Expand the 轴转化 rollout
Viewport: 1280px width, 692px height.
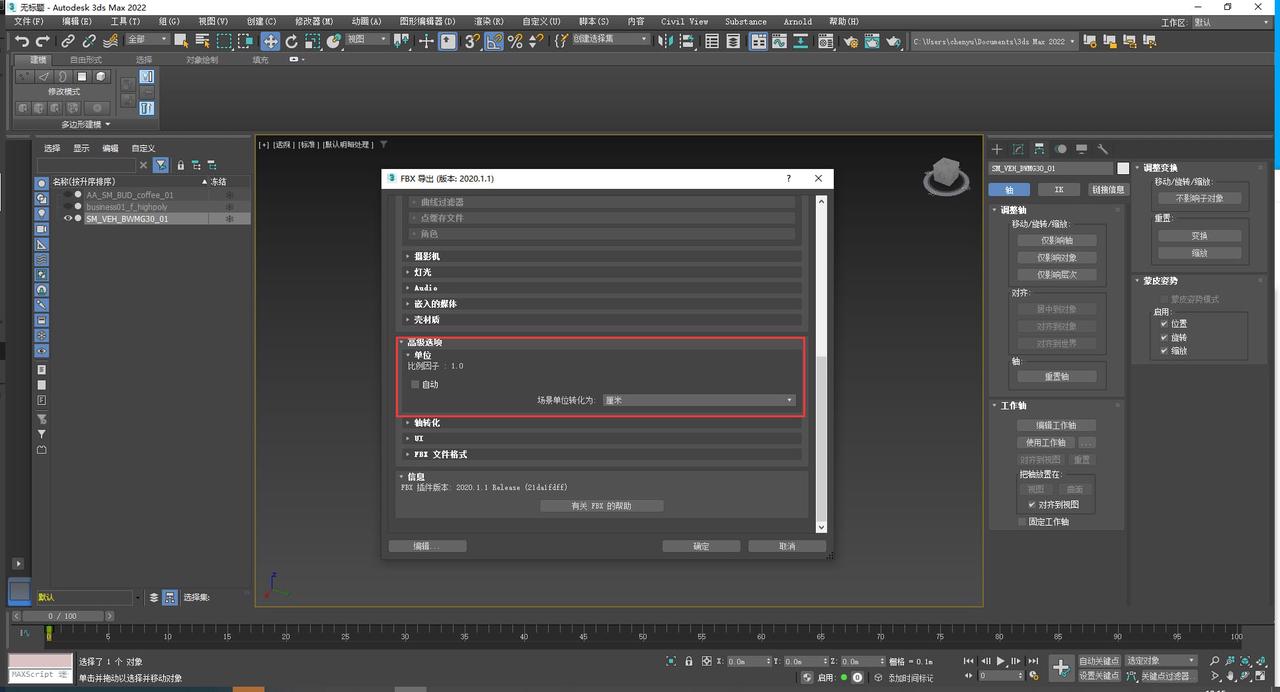603,423
